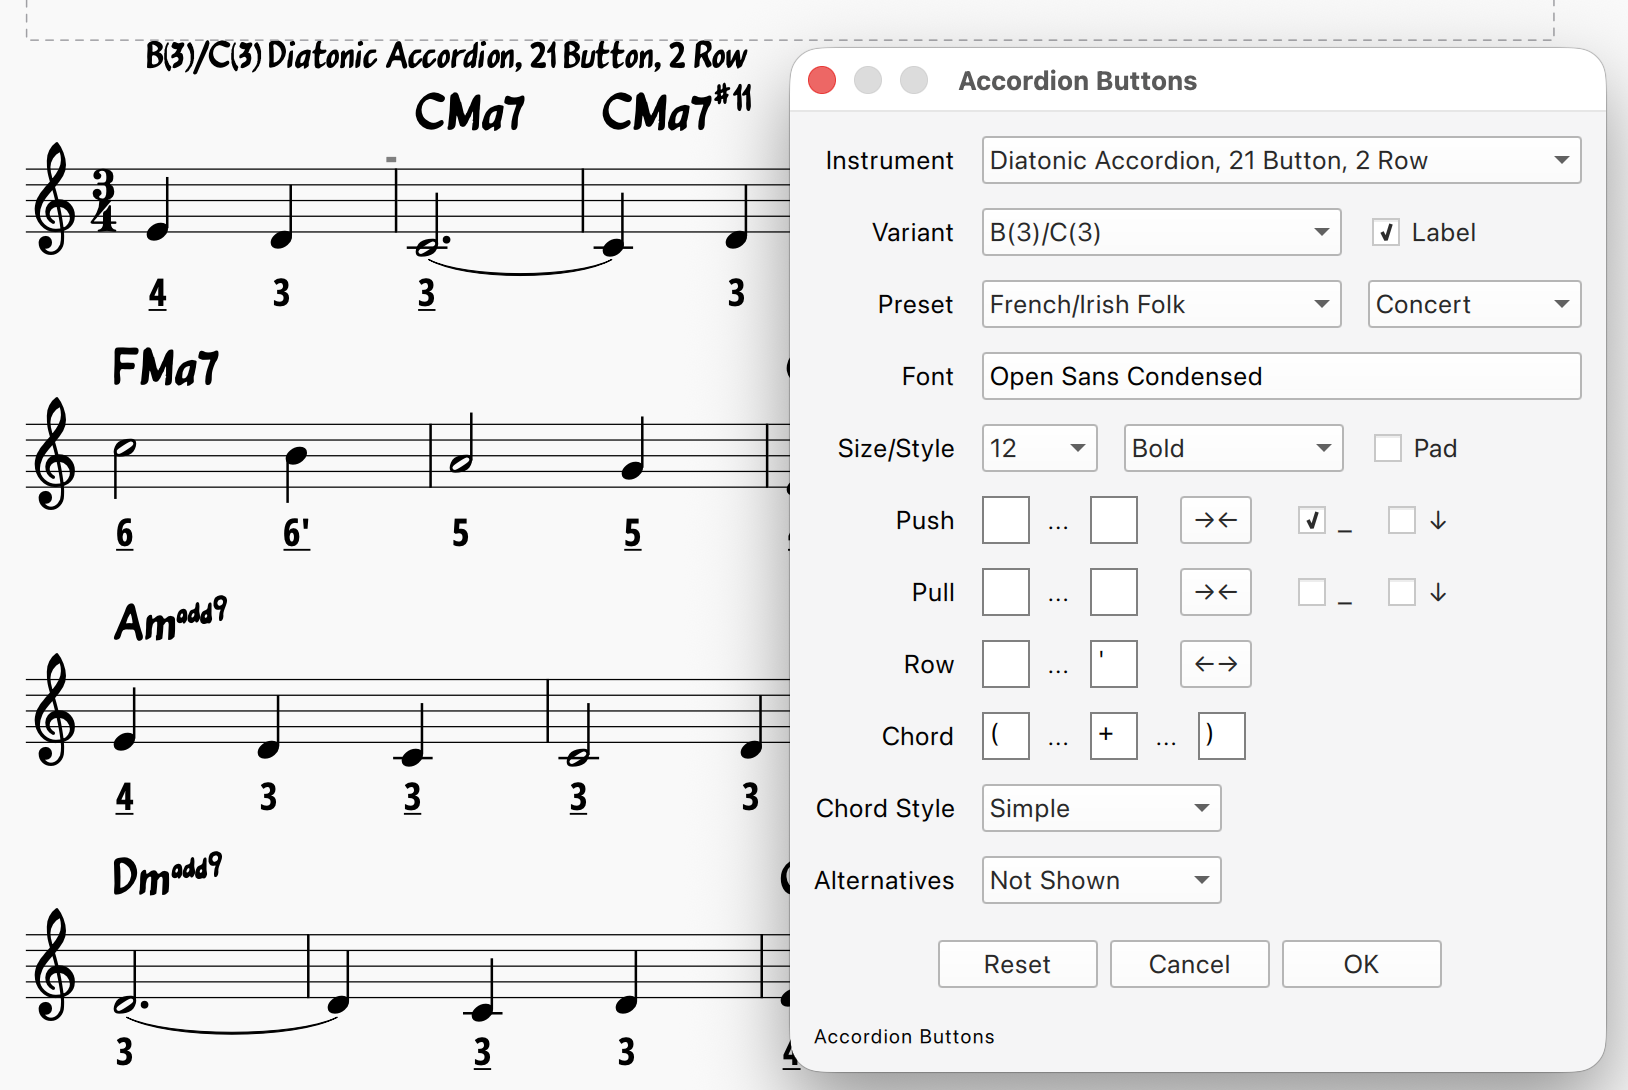Click the Chord plus separator field
Screen dimensions: 1628x1090
pos(1113,736)
